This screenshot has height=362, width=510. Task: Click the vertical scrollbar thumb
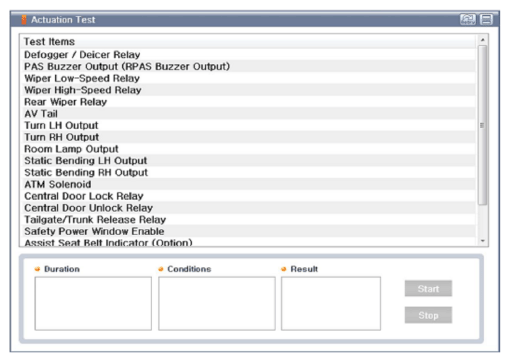coord(482,125)
